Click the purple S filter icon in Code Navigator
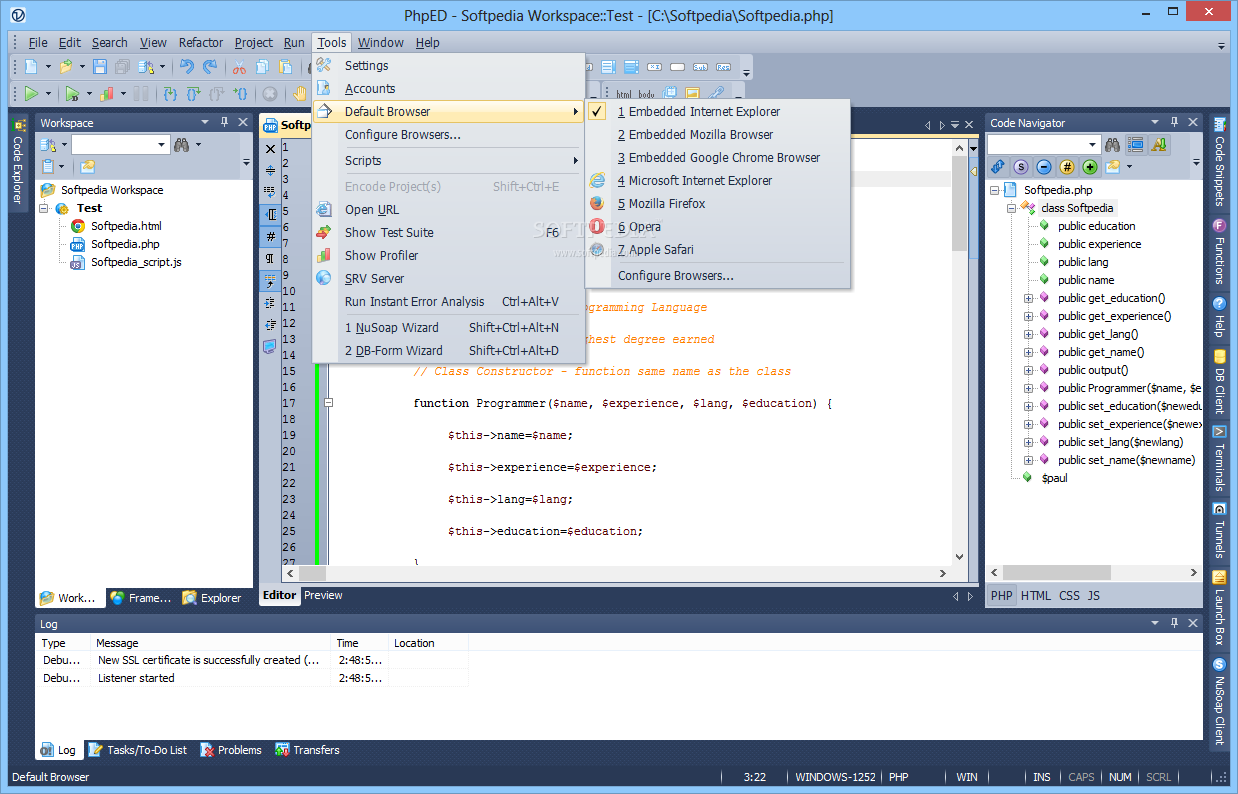Viewport: 1238px width, 794px height. tap(1021, 167)
